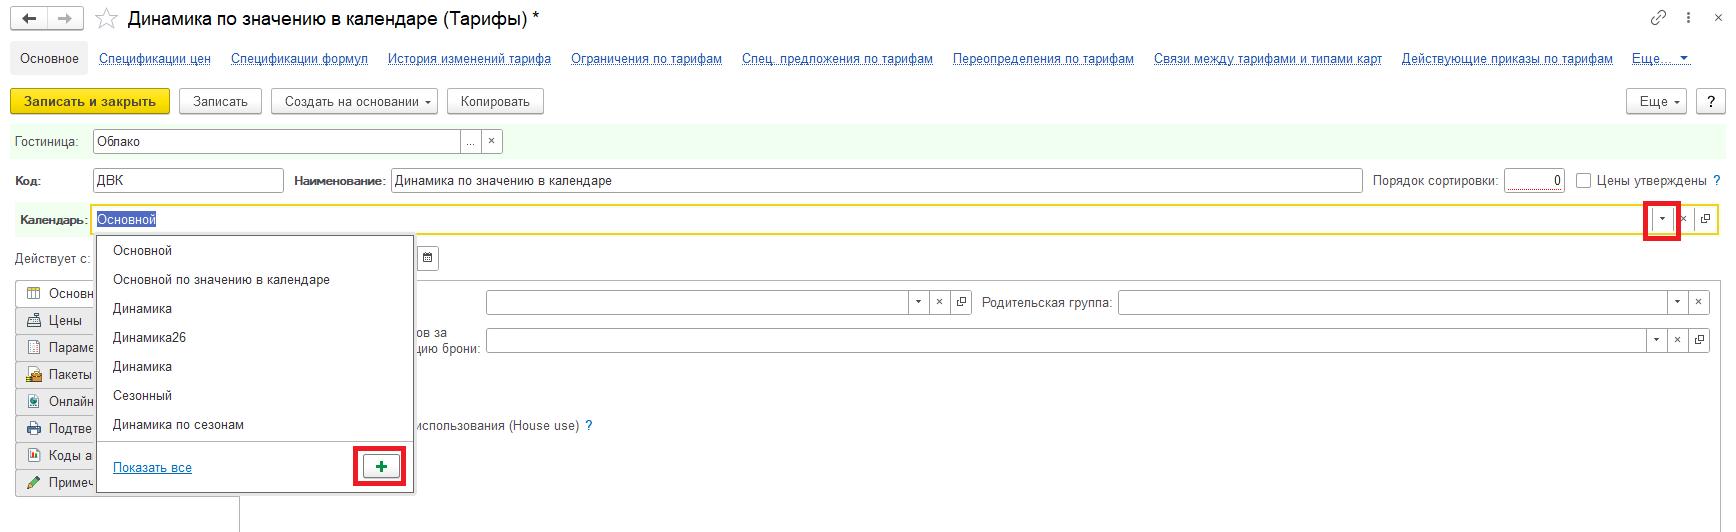Select Динамика по сезонам option
1736x532 pixels.
[x=255, y=425]
